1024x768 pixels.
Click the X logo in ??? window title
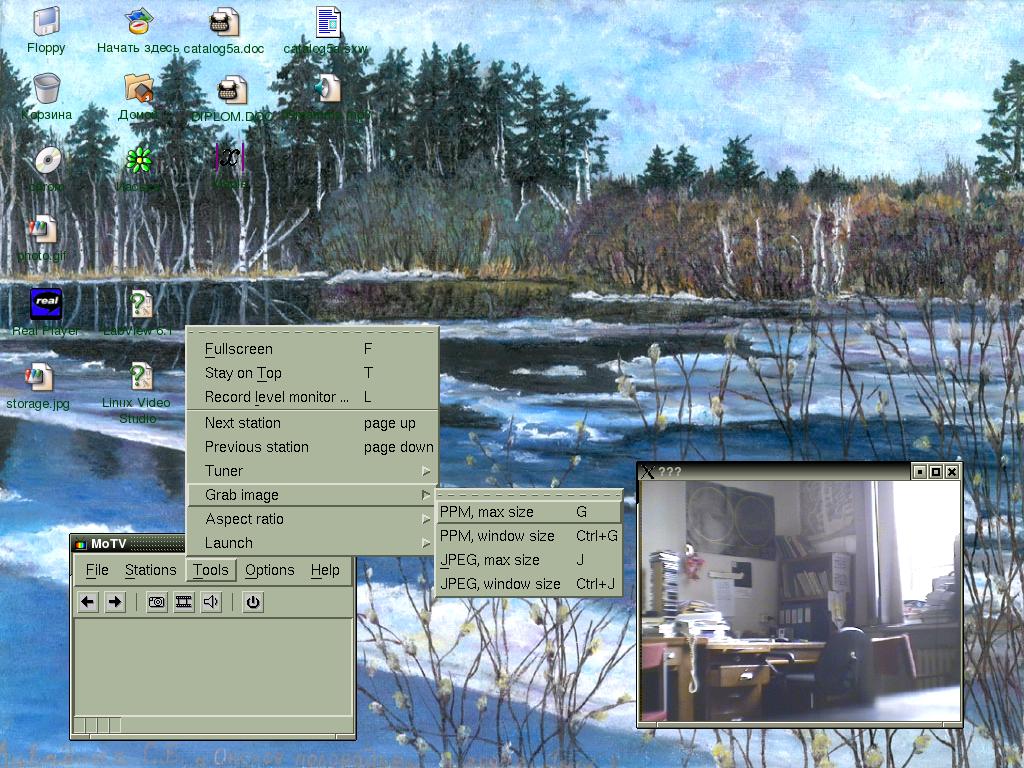coord(647,472)
